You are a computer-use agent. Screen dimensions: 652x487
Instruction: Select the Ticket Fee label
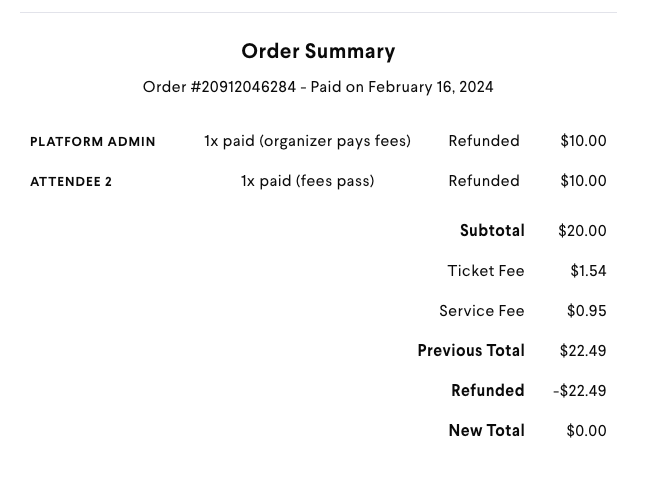click(486, 271)
